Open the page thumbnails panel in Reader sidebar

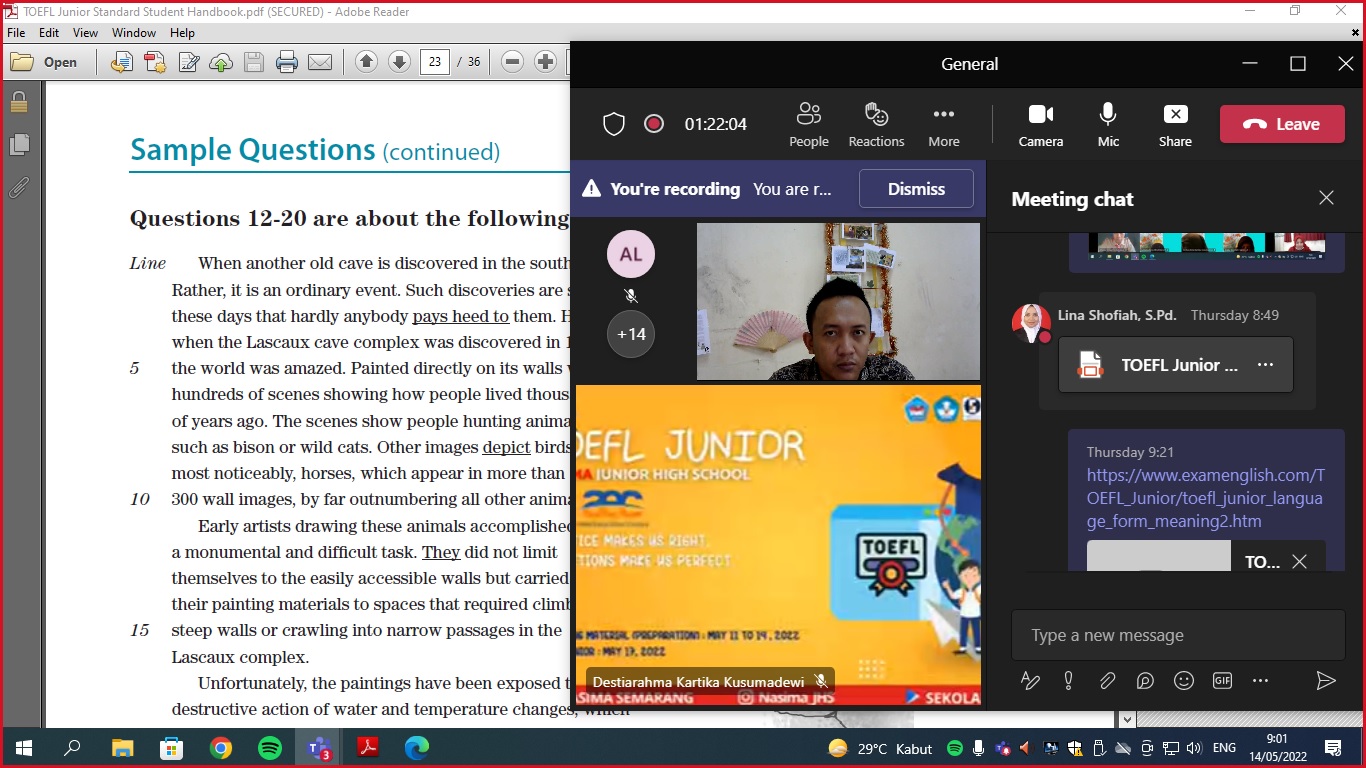click(19, 145)
